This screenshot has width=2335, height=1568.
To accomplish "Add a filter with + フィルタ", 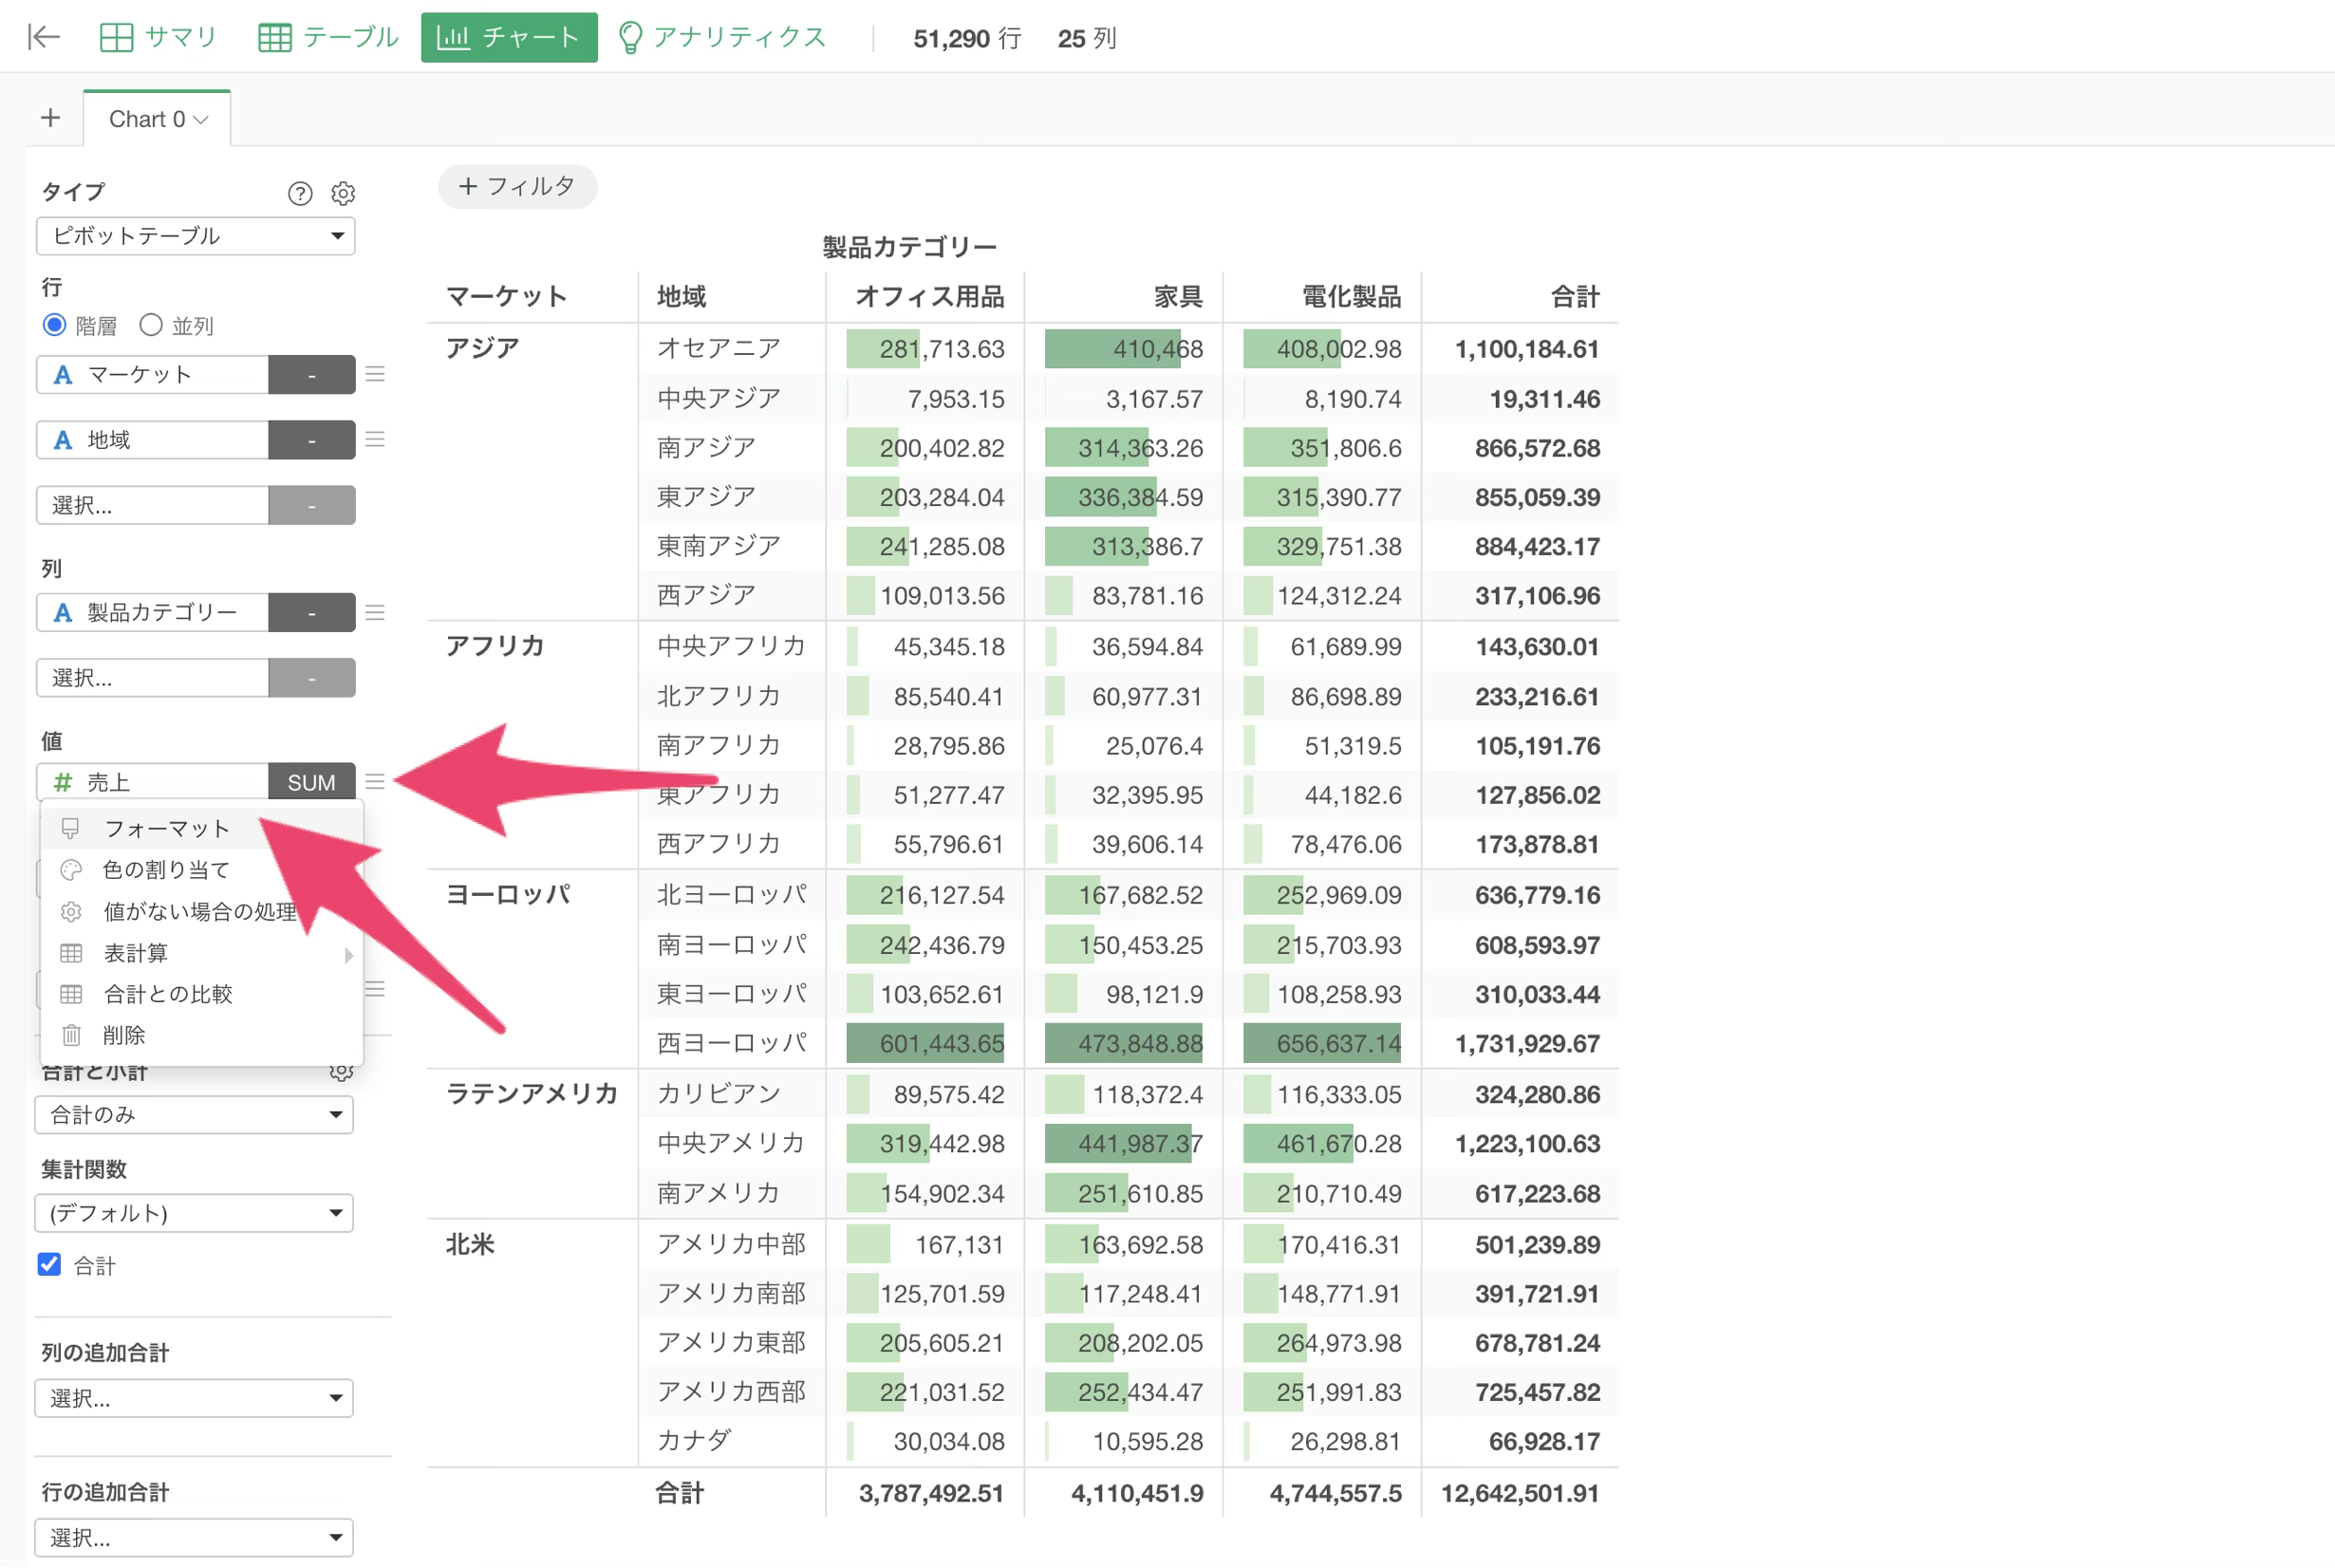I will (x=517, y=186).
